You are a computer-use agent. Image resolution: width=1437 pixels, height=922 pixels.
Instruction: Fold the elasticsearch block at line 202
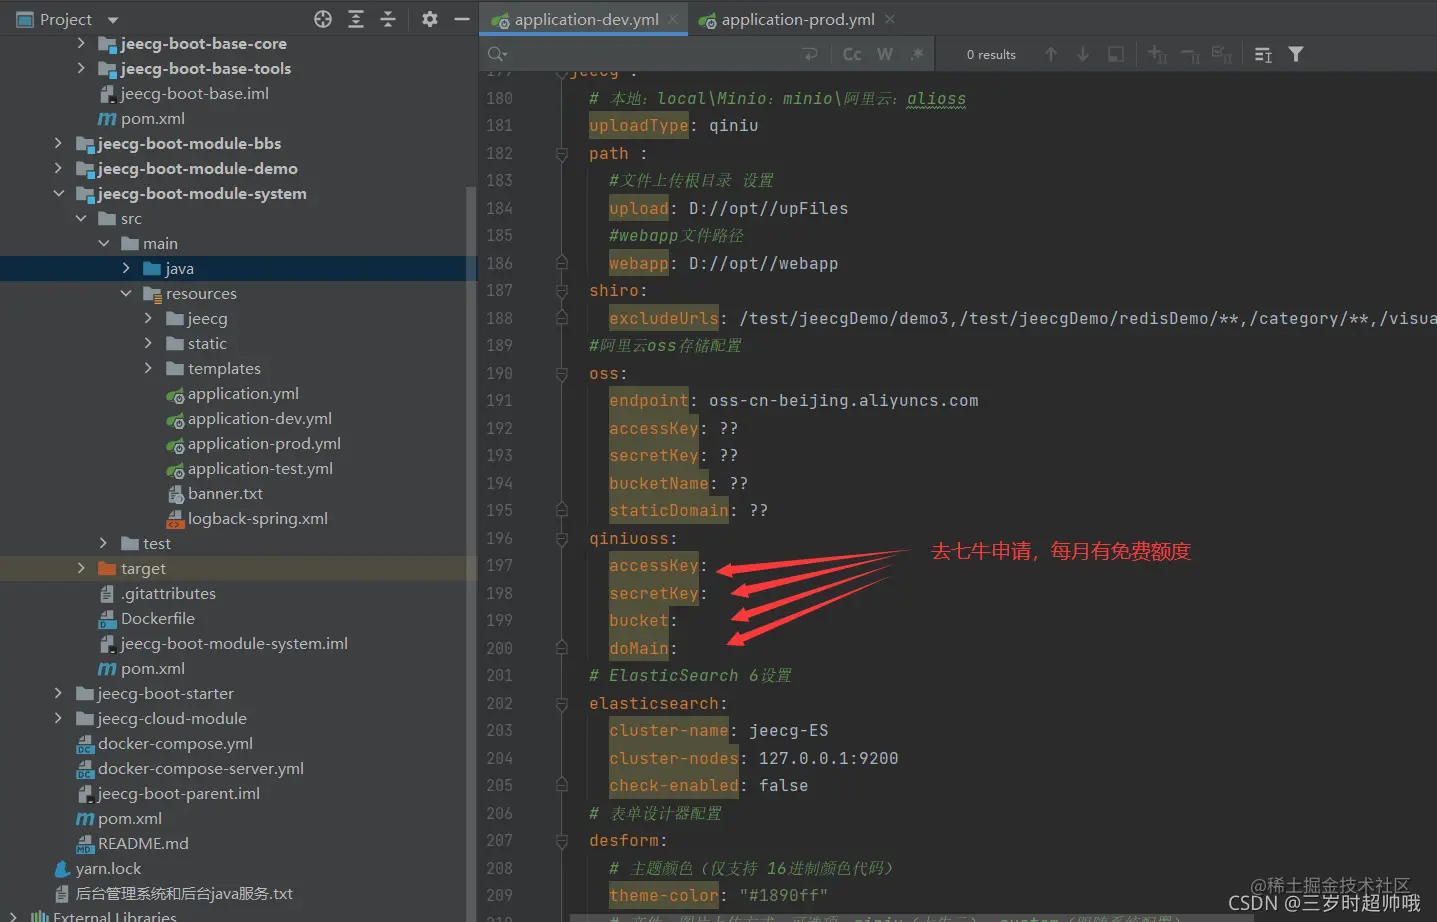point(562,704)
